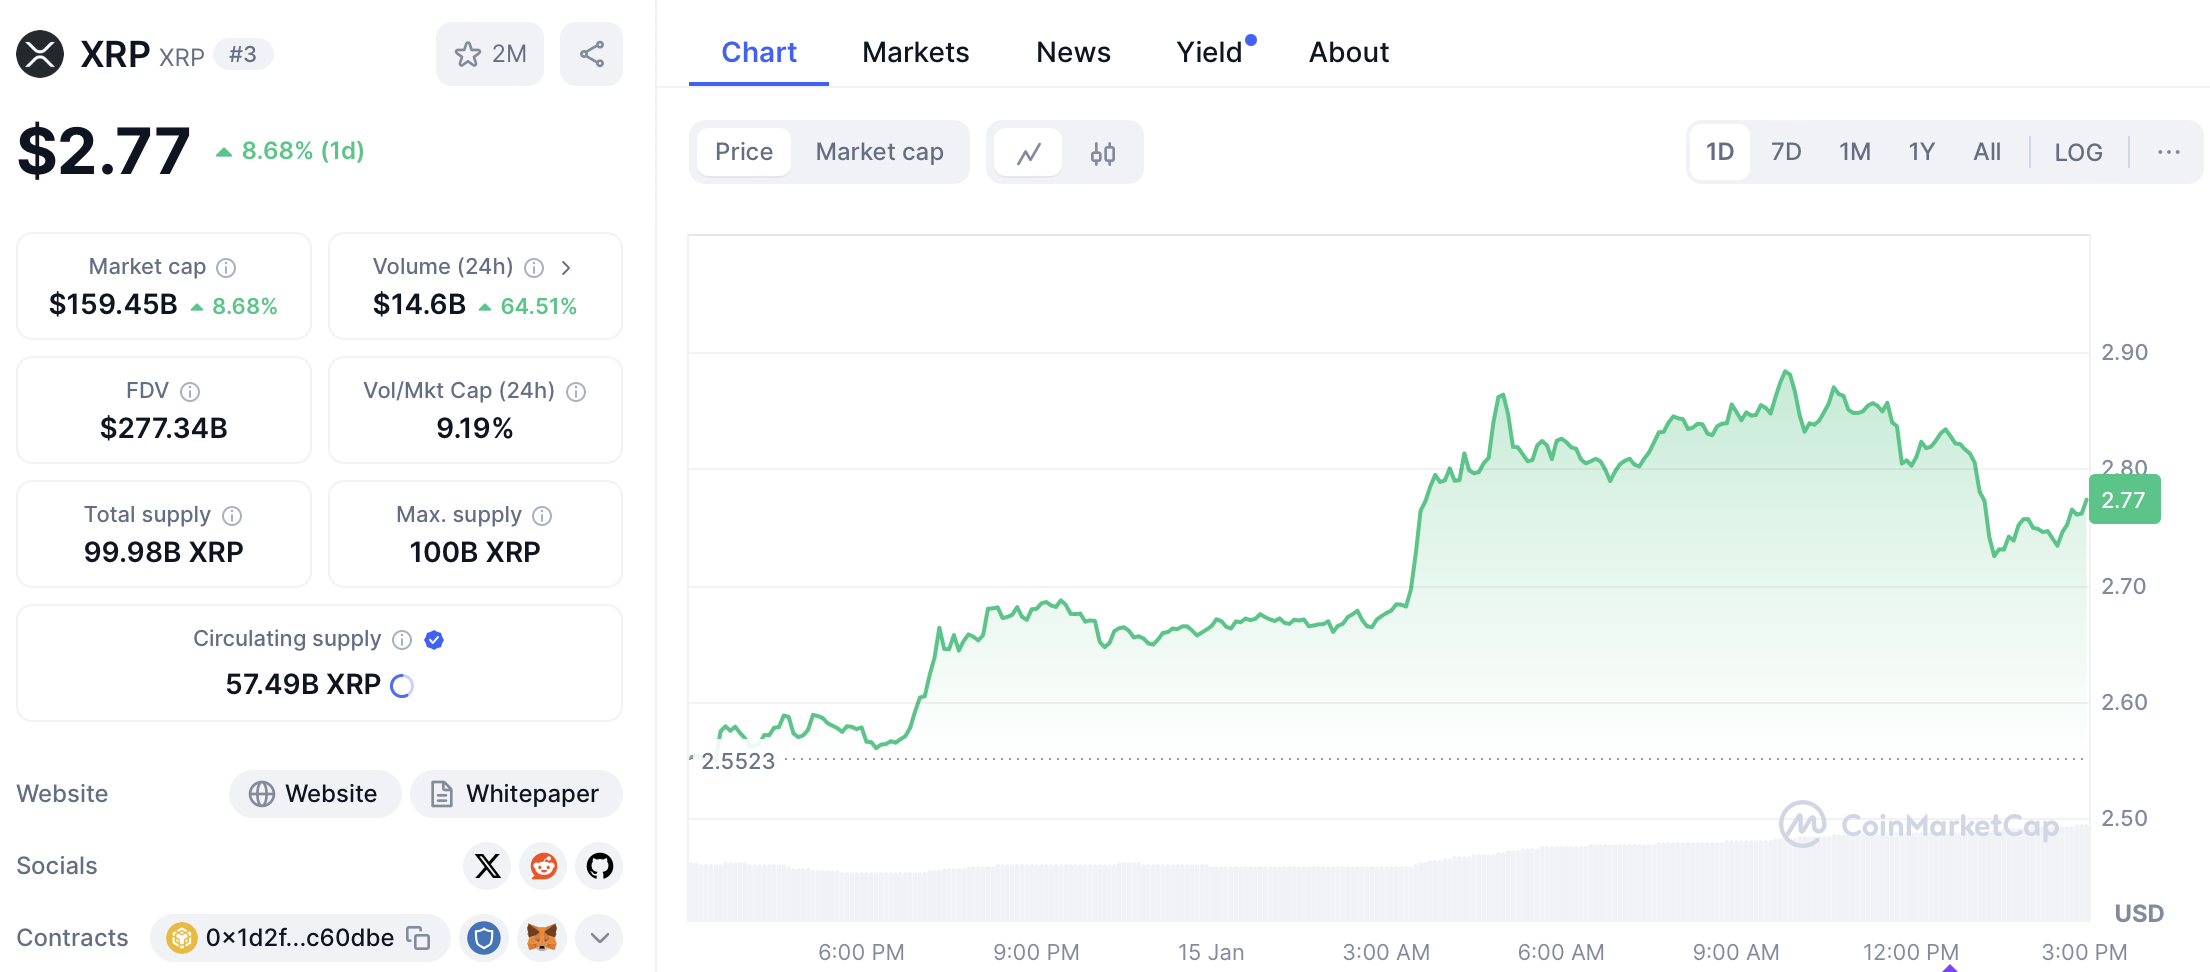Switch to the Yield tab
The width and height of the screenshot is (2210, 972).
tap(1209, 52)
